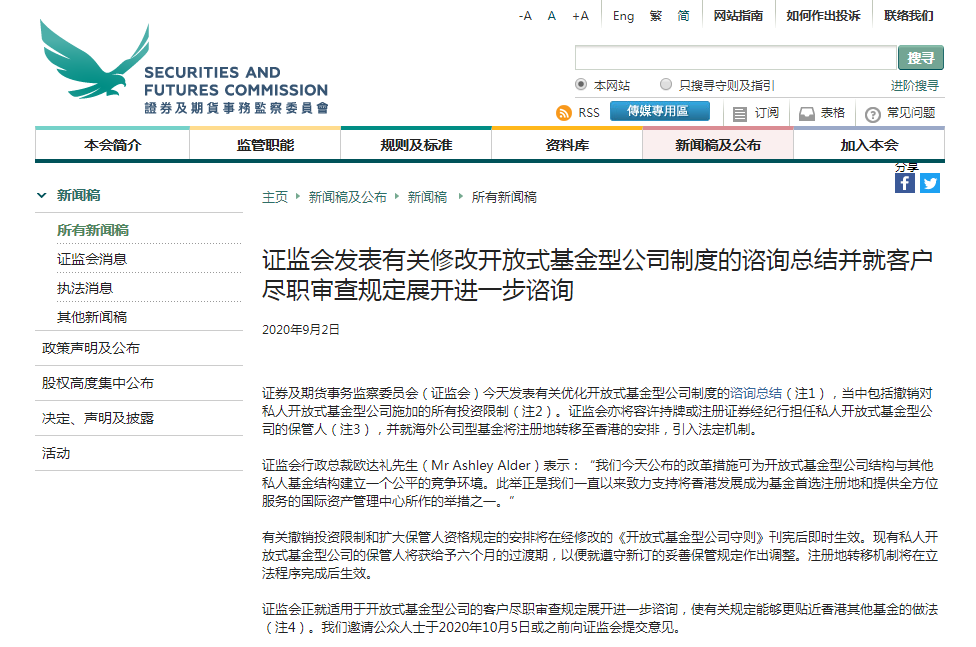Image resolution: width=976 pixels, height=647 pixels.
Task: Go to 新闻稿及公布 in the breadcrumb
Action: click(347, 197)
